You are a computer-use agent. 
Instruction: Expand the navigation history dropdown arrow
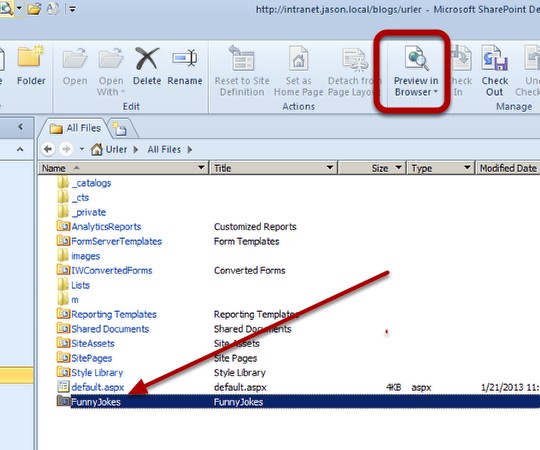tap(82, 149)
